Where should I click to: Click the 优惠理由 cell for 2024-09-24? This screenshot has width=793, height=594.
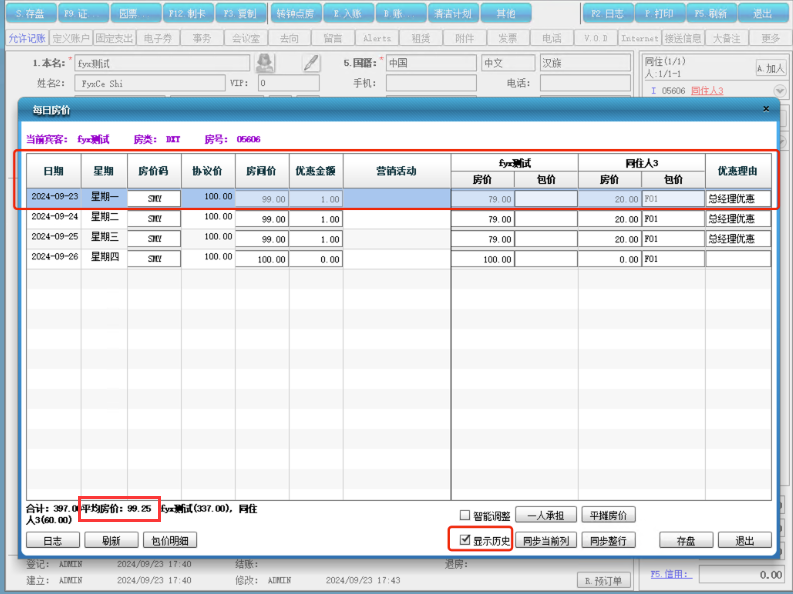pos(738,218)
